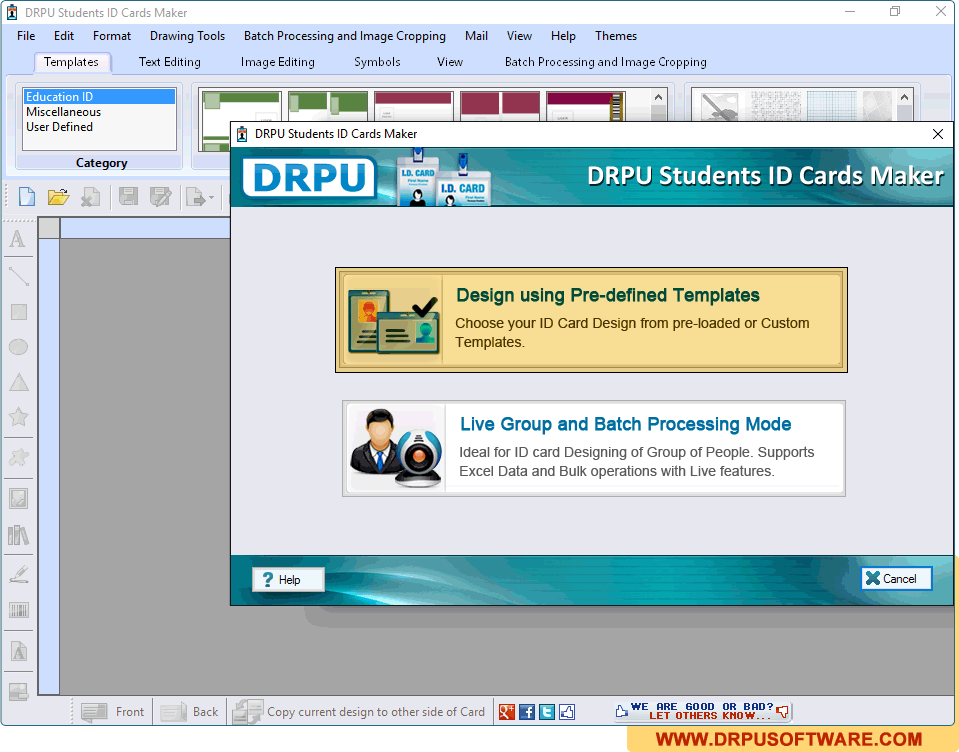
Task: Click the Back card side button
Action: (x=190, y=712)
